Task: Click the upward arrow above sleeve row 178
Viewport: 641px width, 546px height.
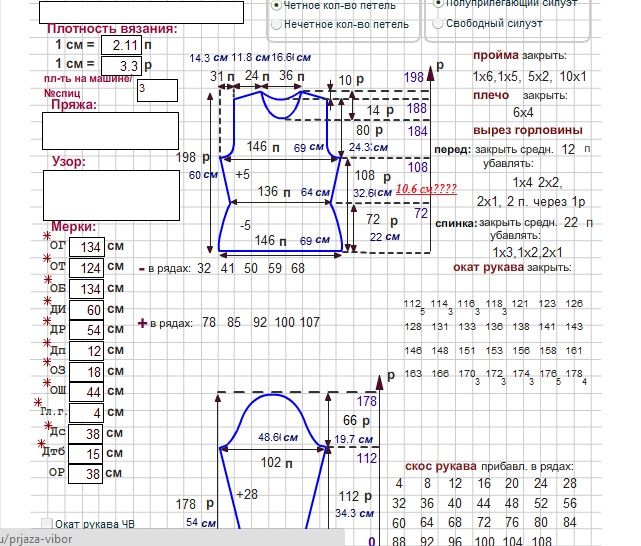Action: [385, 381]
